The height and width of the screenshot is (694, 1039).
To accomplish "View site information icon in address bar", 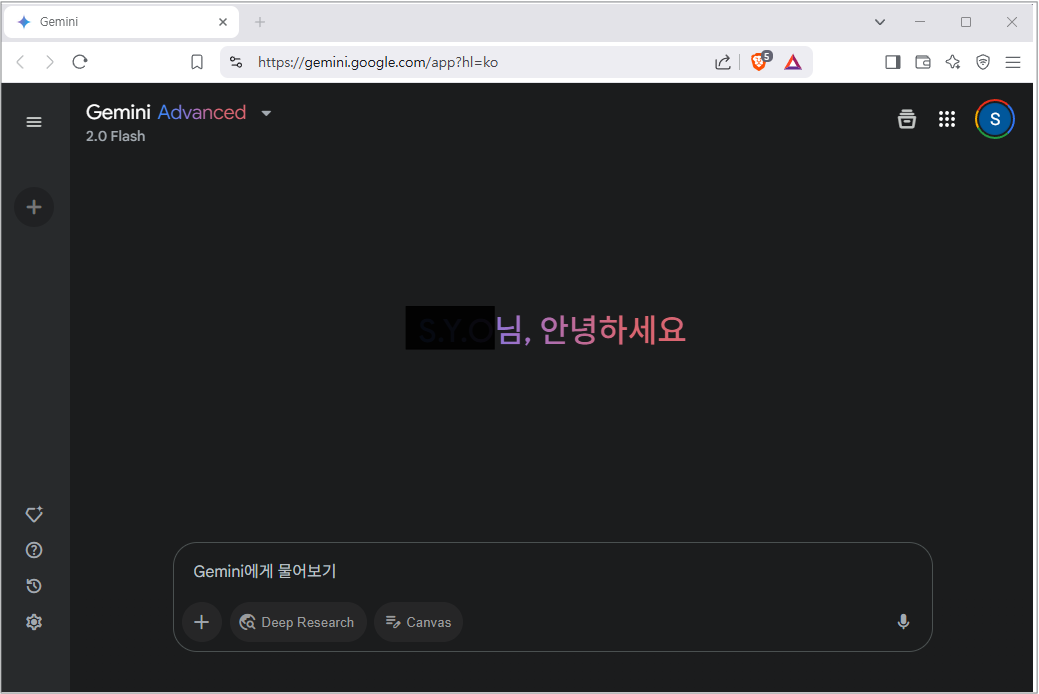I will (x=236, y=62).
